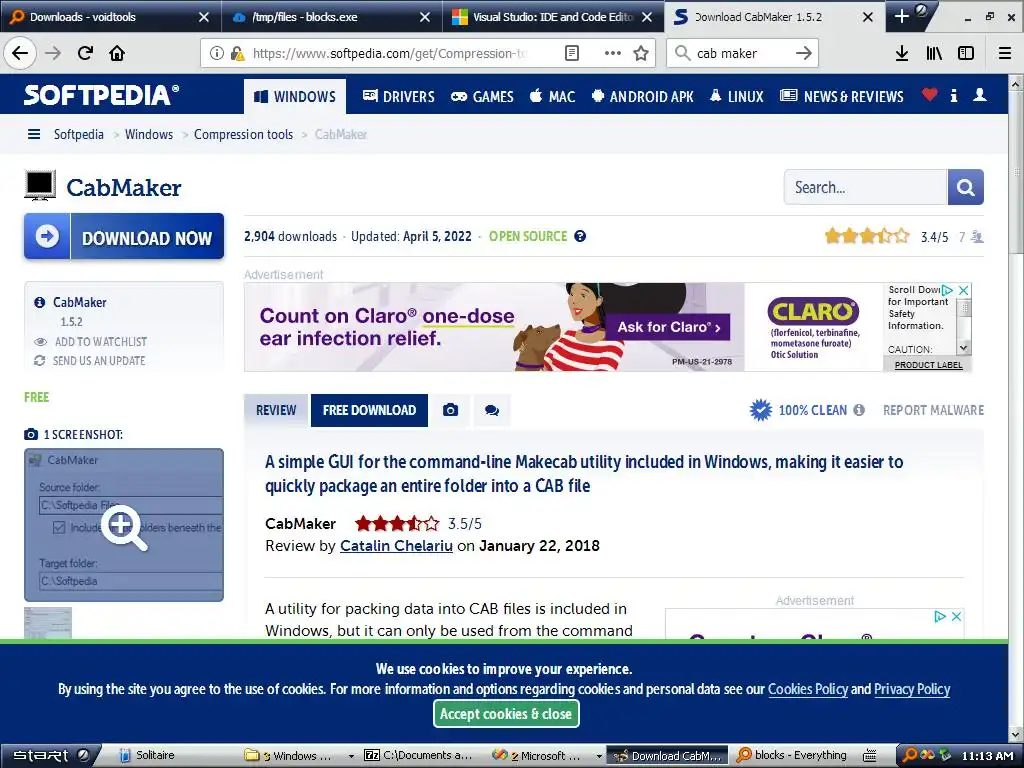Open Compression tools breadcrumb link
Image resolution: width=1024 pixels, height=768 pixels.
[244, 135]
